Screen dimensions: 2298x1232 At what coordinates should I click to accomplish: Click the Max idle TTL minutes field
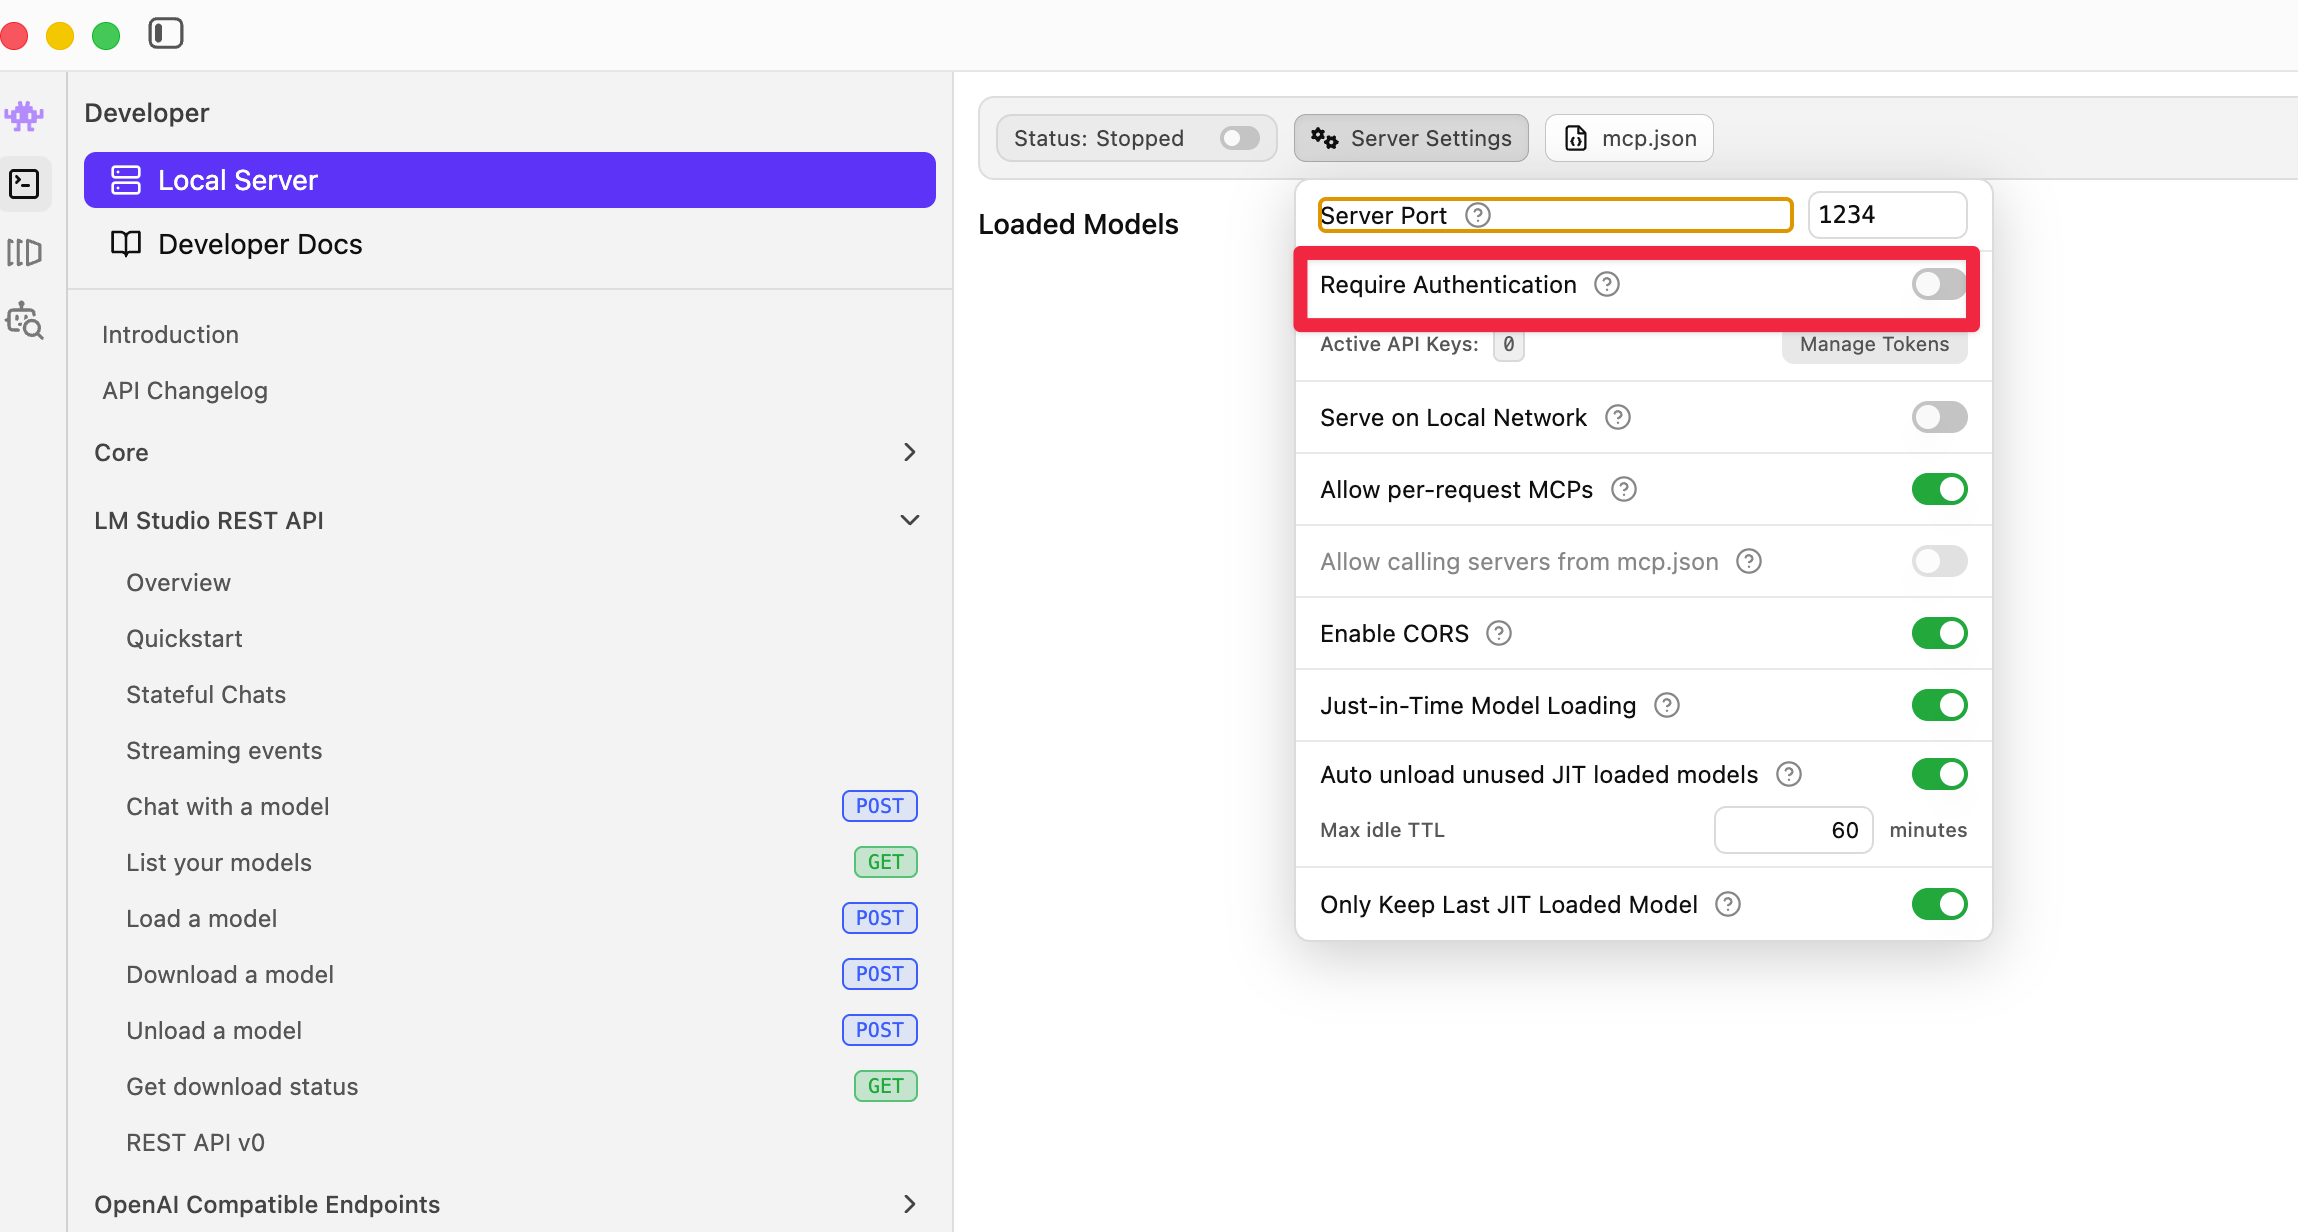1793,830
